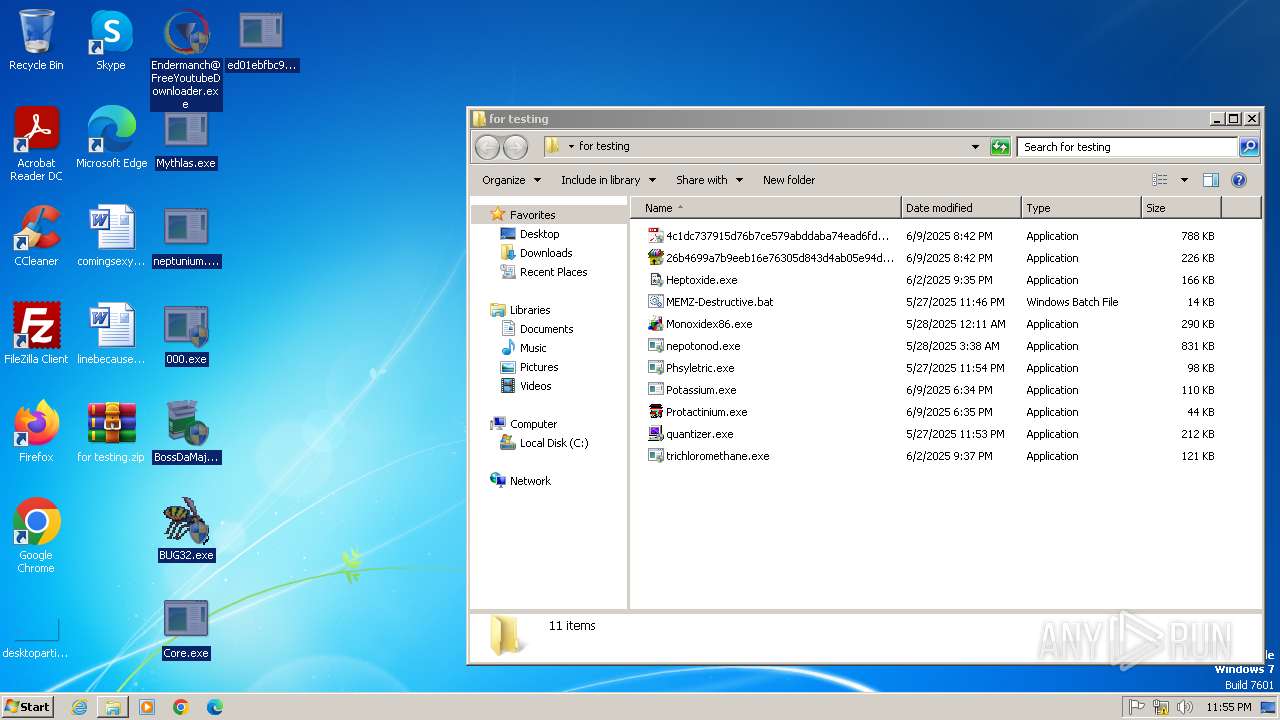Select the BossDaMaj desktop icon

186,432
